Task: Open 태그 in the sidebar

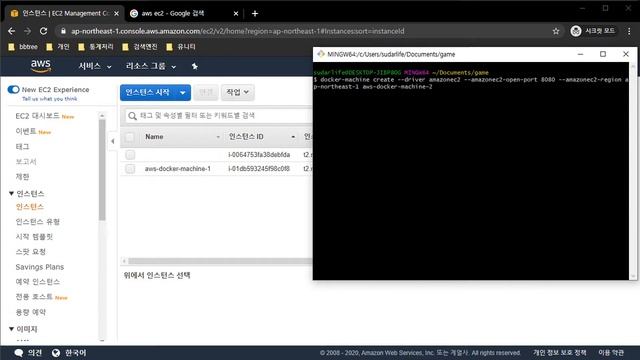Action: click(22, 147)
